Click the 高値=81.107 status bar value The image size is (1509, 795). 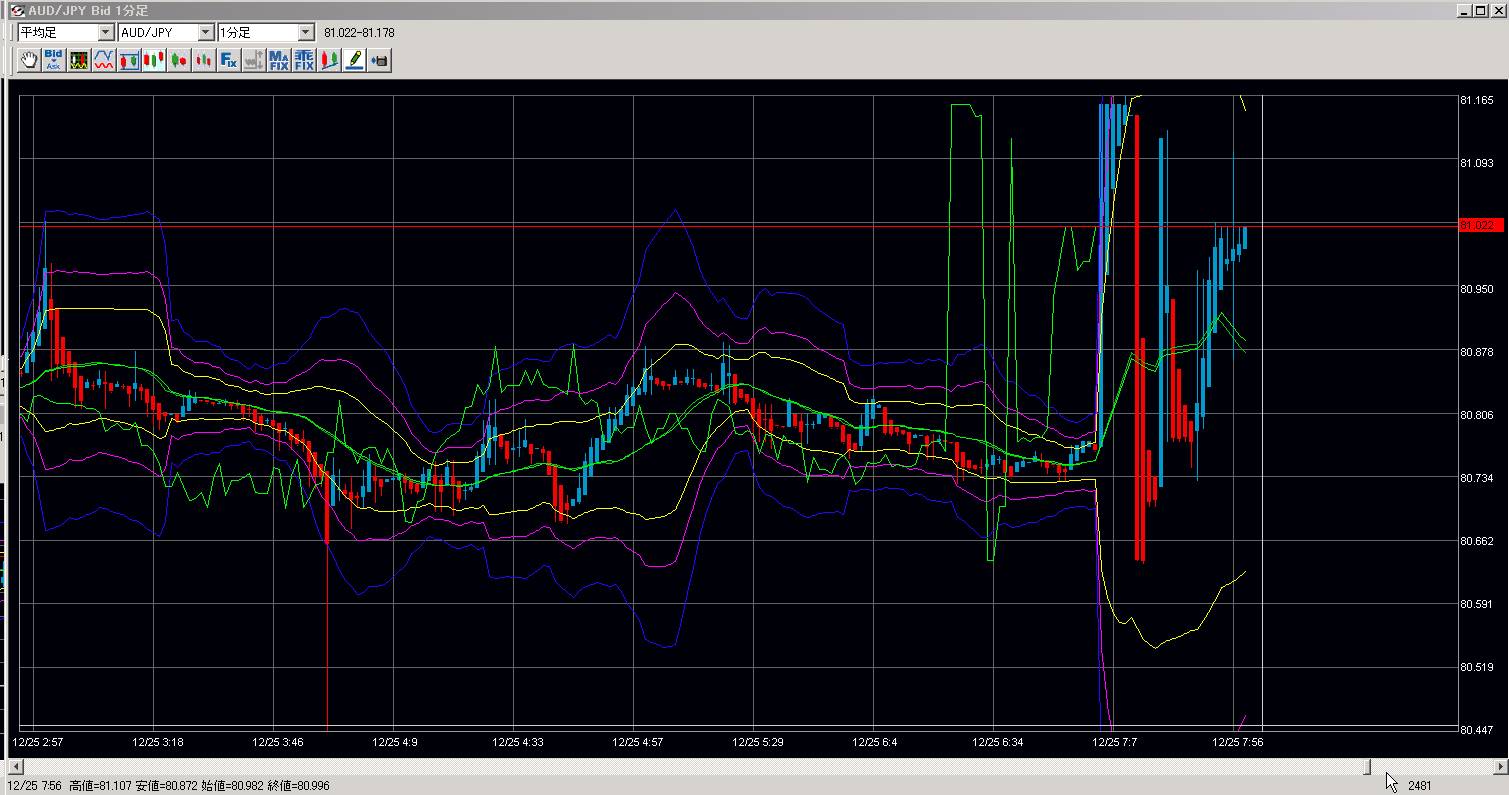pos(101,786)
